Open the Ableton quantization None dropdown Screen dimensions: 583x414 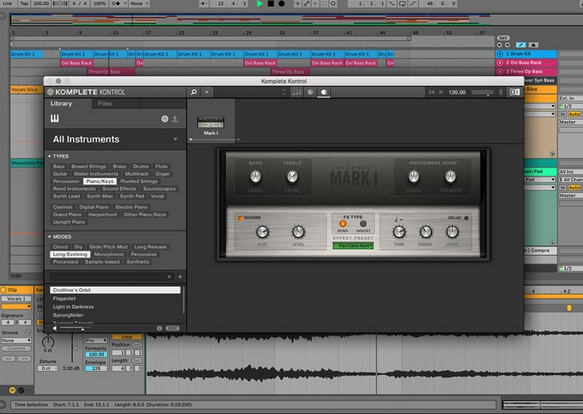[x=139, y=3]
